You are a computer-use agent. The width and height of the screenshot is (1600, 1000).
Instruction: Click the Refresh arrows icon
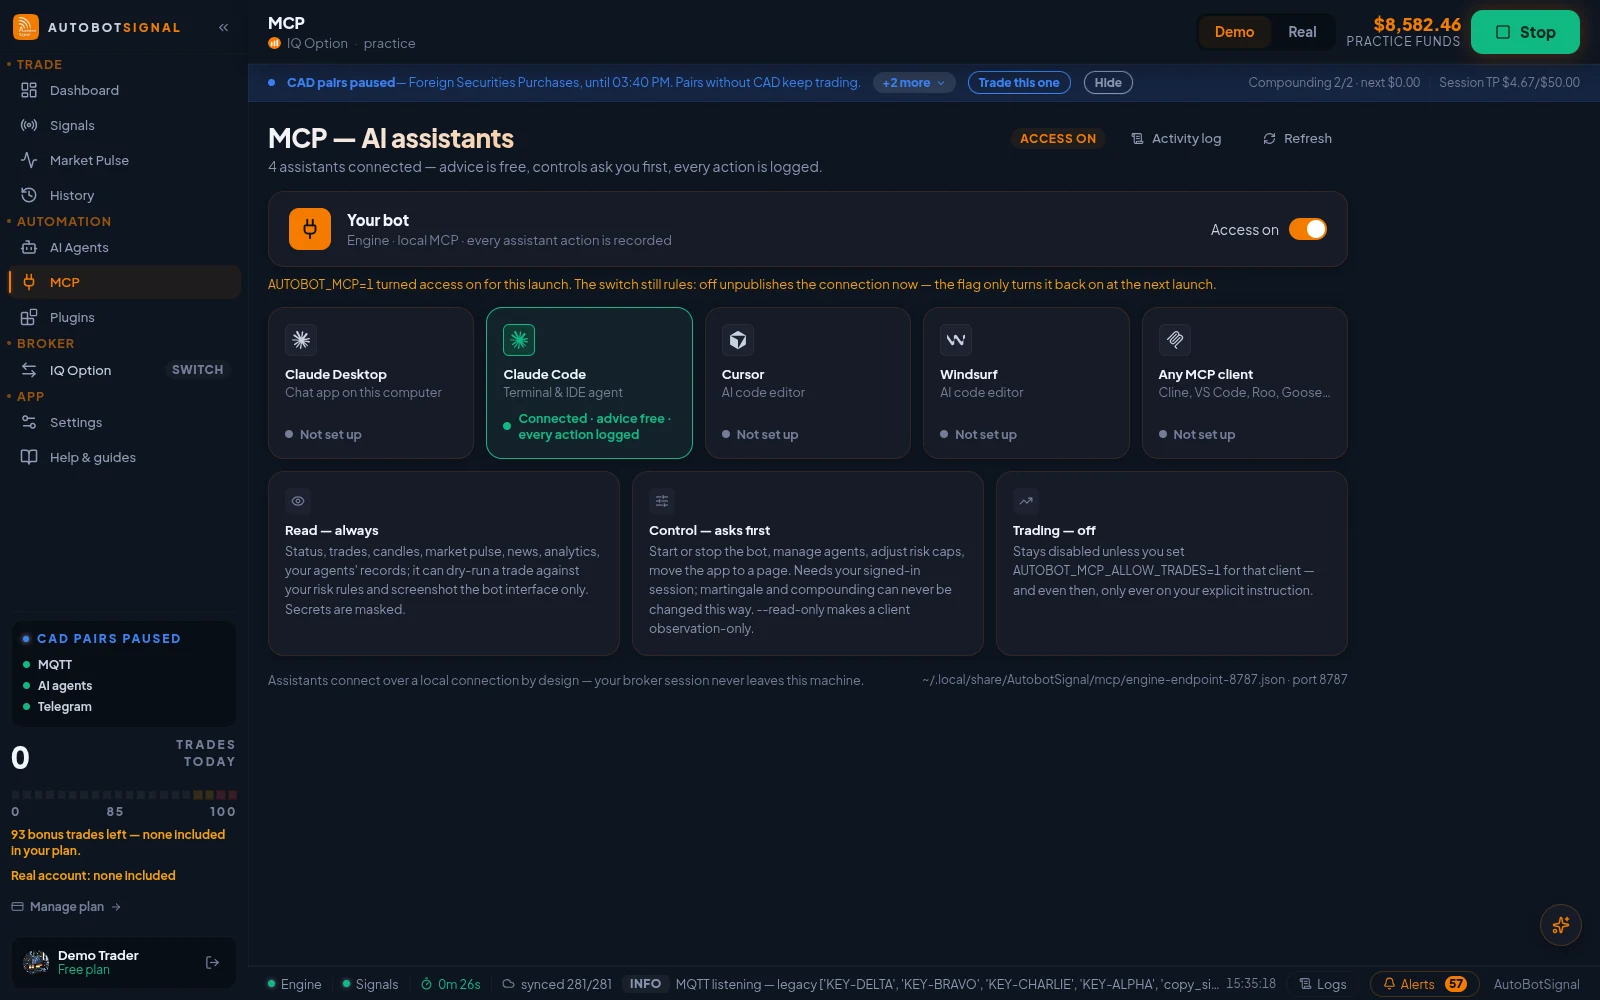point(1269,139)
